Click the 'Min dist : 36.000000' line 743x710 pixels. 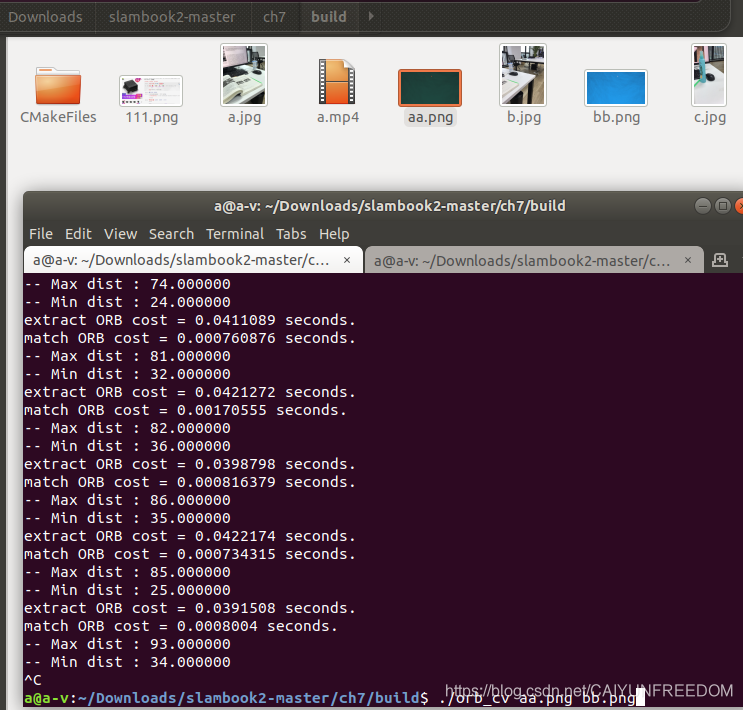[x=127, y=446]
